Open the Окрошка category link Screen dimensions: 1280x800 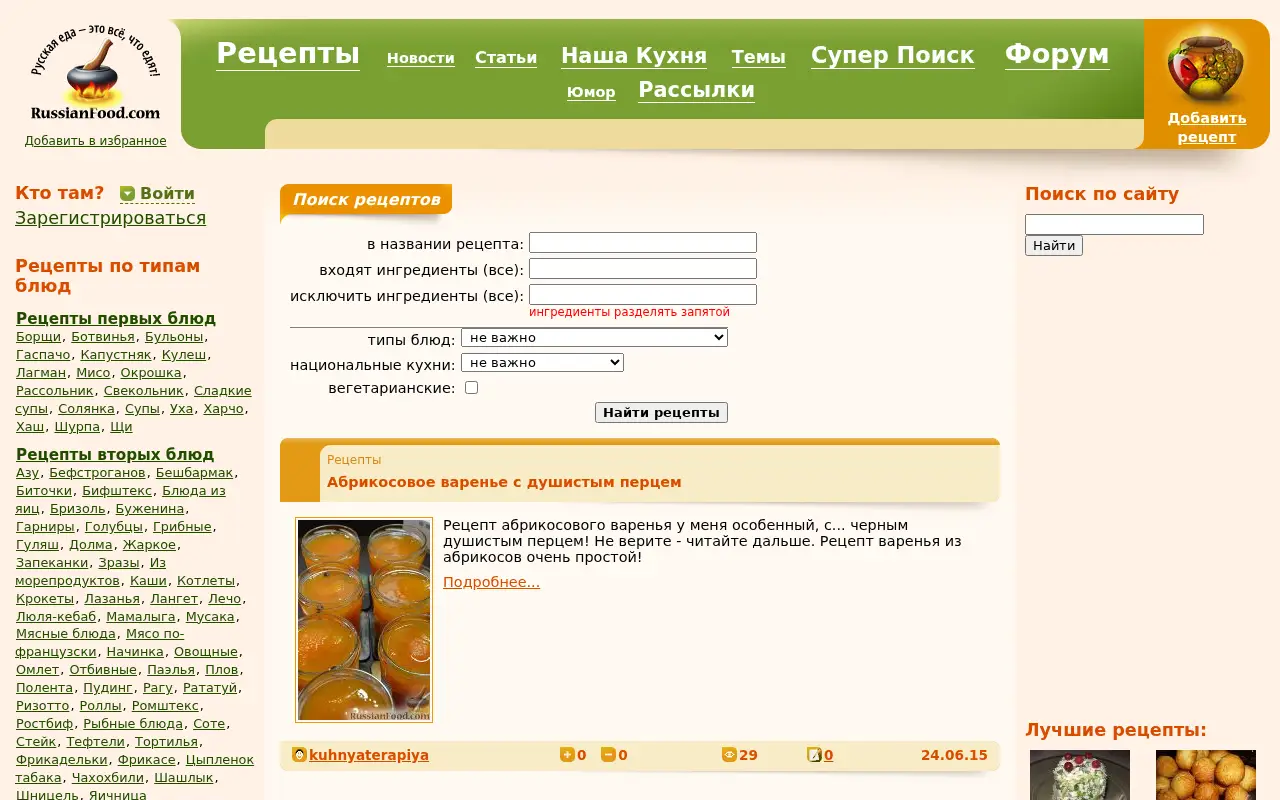click(151, 373)
